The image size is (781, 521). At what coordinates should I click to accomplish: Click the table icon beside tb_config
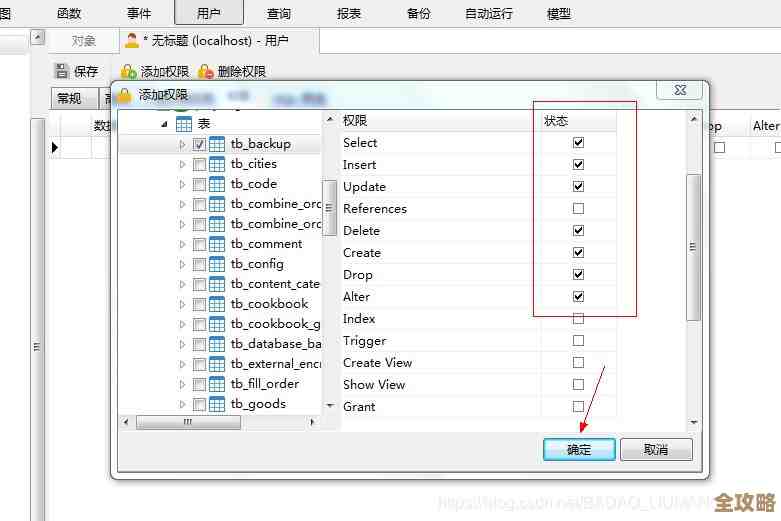pos(217,264)
